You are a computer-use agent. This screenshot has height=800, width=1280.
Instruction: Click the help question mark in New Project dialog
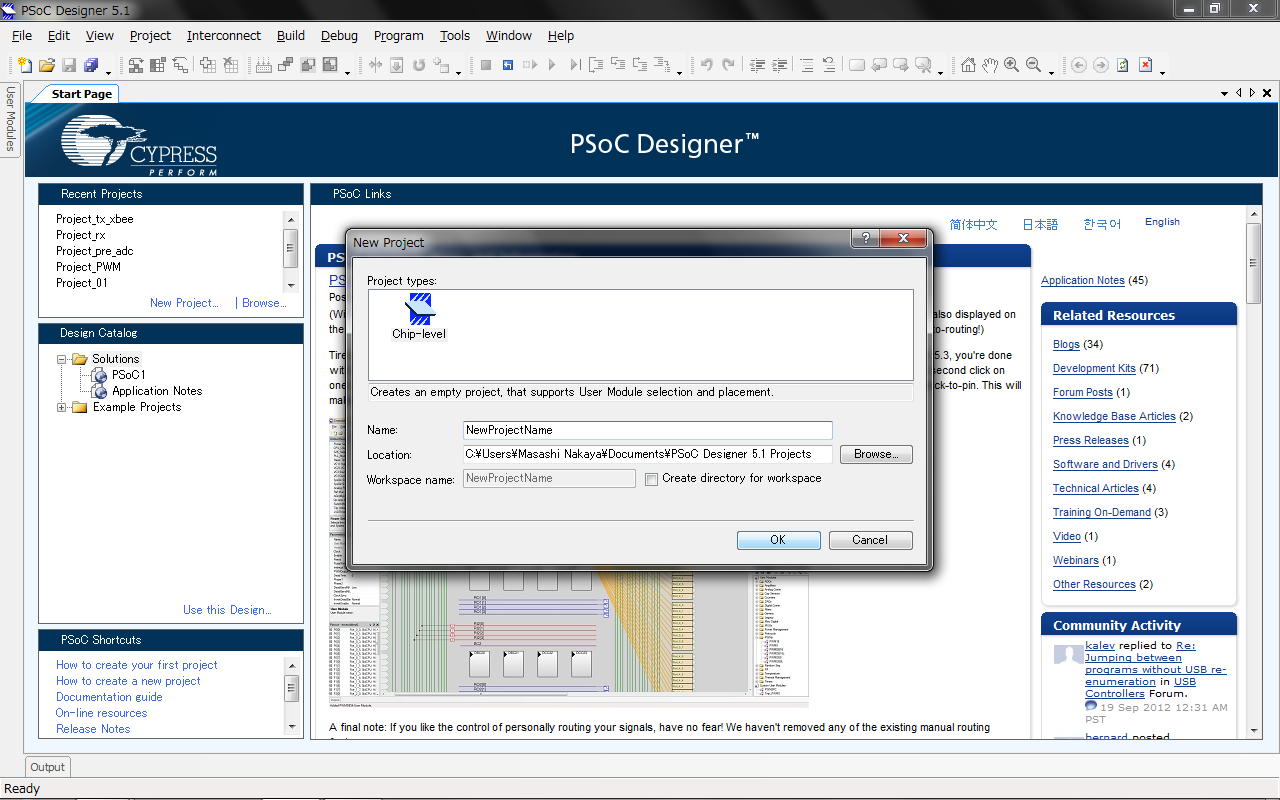pyautogui.click(x=865, y=238)
